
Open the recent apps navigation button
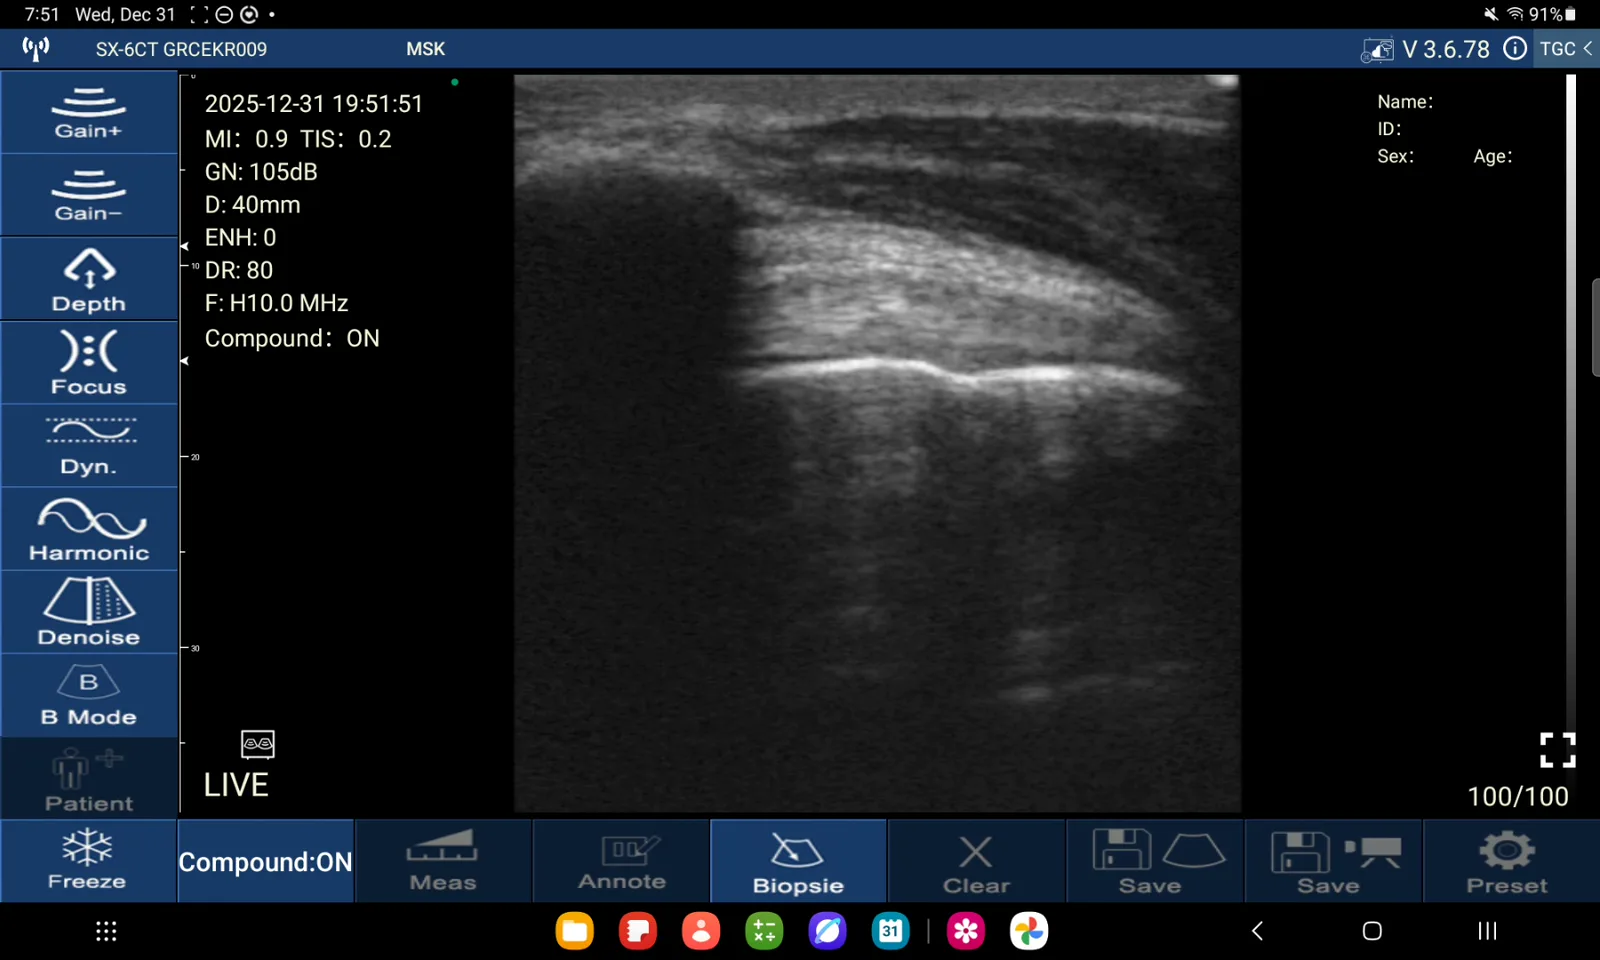(1487, 931)
